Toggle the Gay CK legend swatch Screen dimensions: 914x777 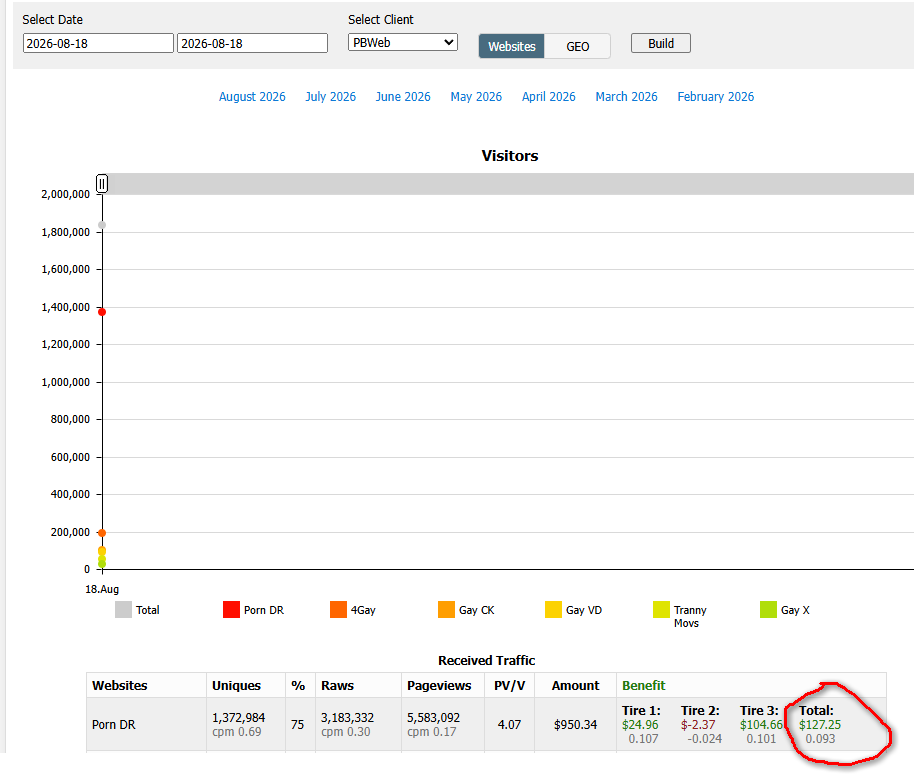tap(446, 610)
